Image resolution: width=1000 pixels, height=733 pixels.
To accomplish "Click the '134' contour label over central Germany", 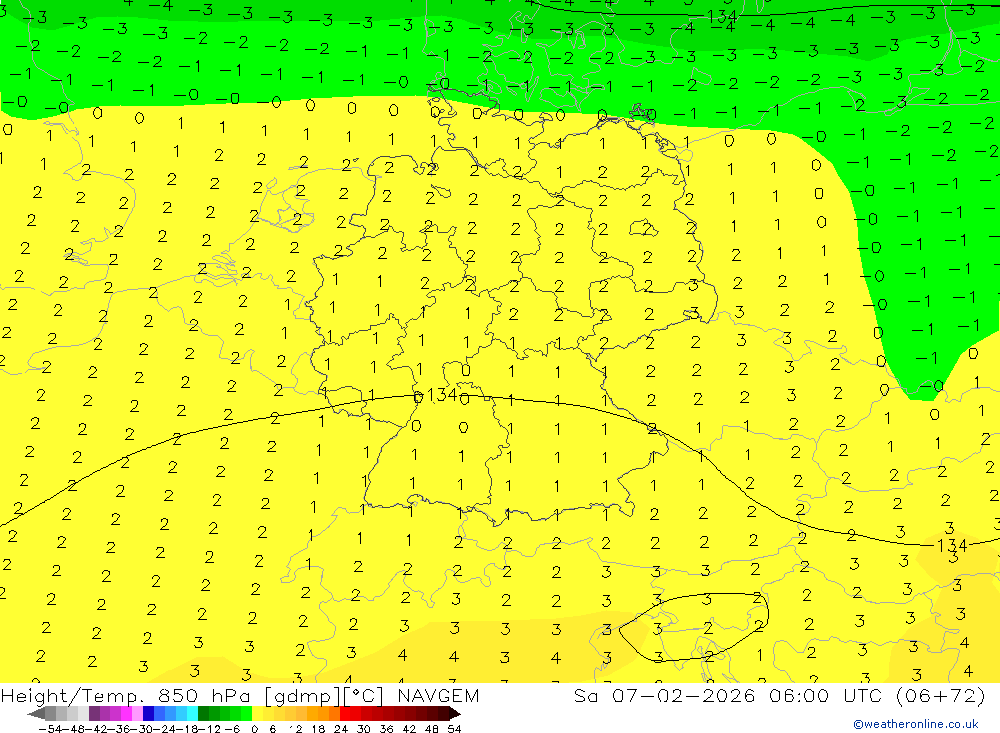I will tap(442, 396).
